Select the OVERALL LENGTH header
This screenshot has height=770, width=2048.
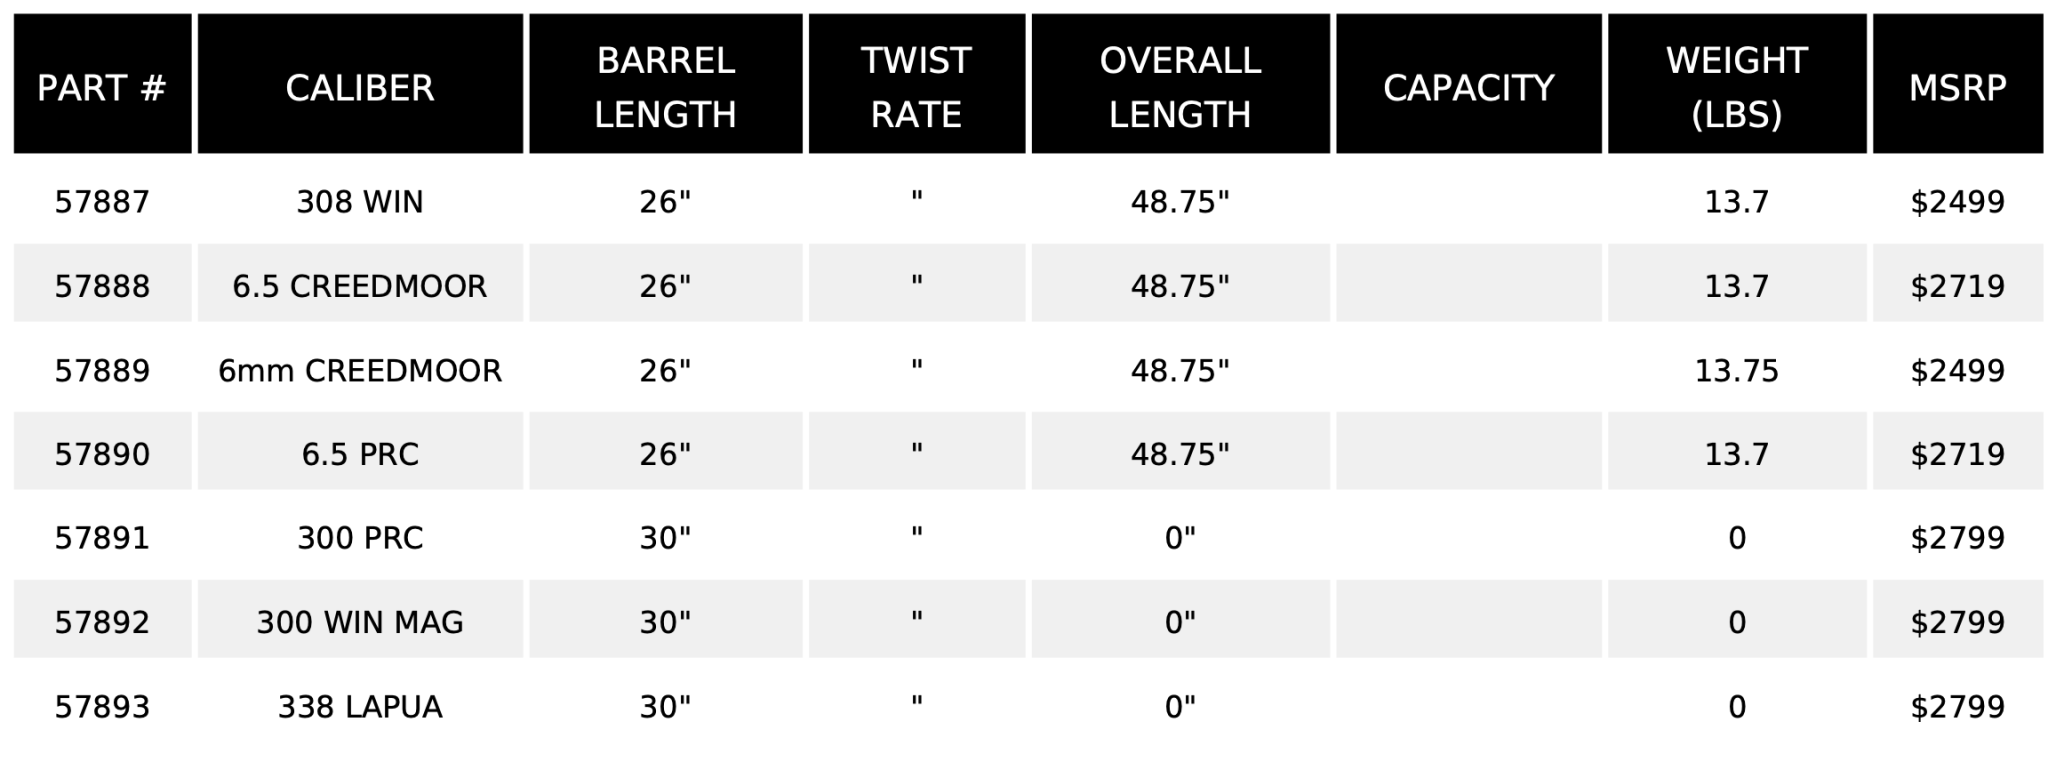click(x=1181, y=84)
